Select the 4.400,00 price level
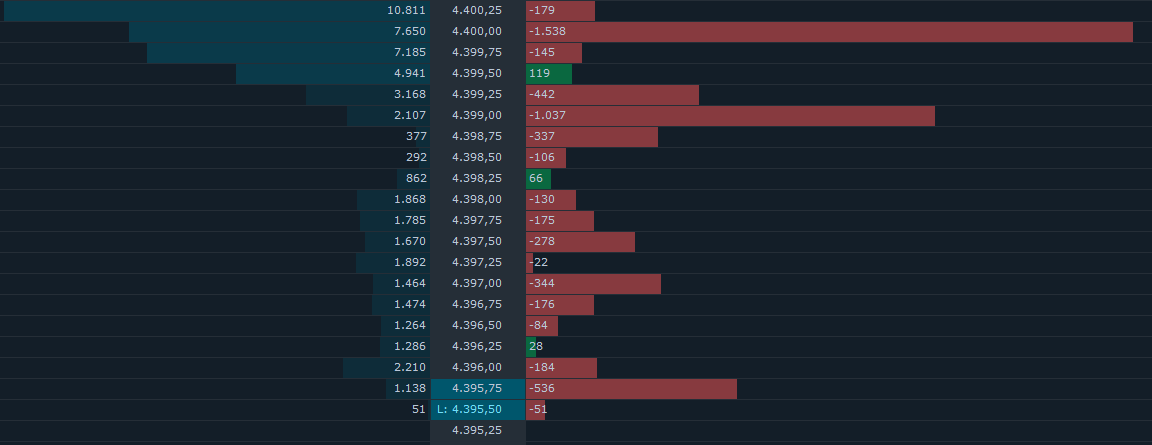 pos(477,31)
